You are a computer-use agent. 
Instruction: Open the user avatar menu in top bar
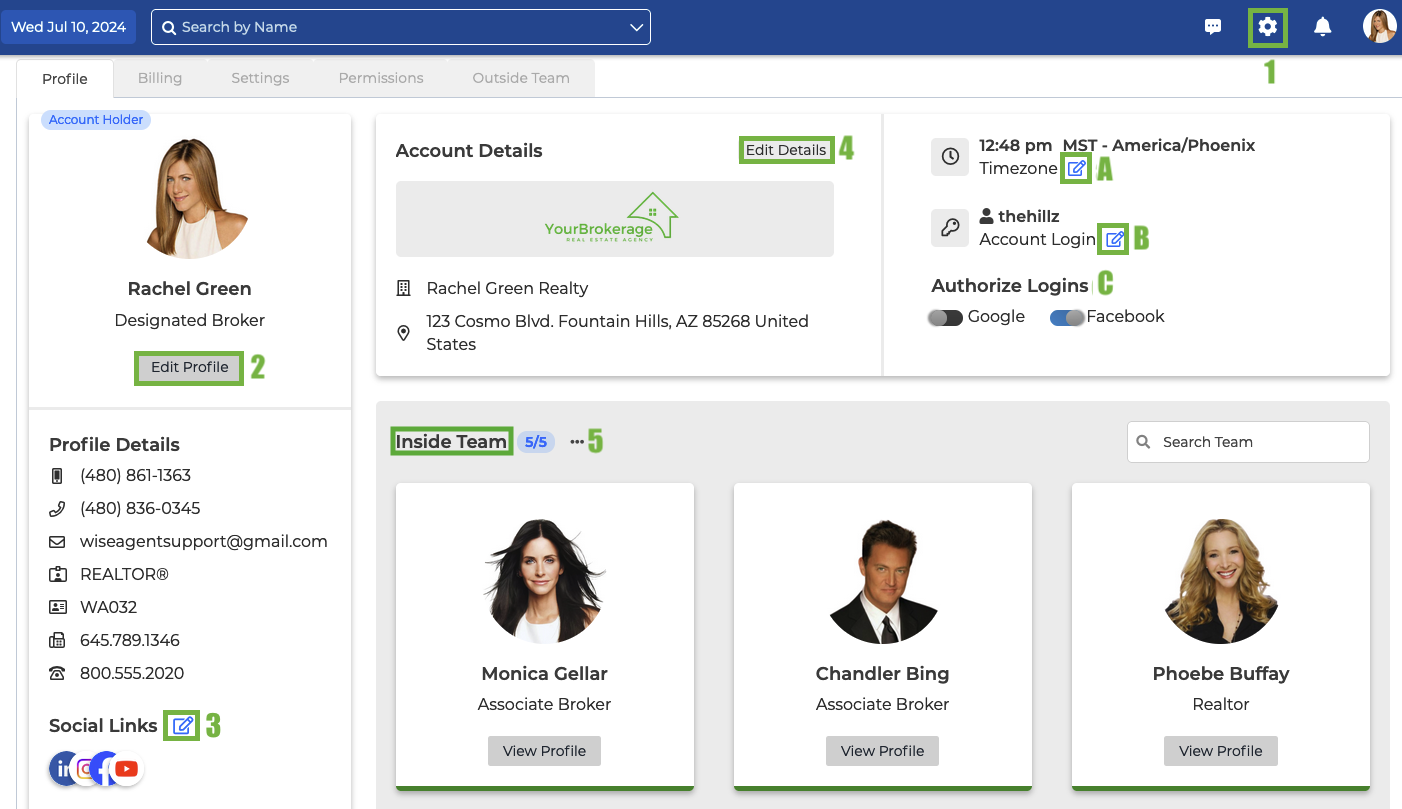(1380, 27)
